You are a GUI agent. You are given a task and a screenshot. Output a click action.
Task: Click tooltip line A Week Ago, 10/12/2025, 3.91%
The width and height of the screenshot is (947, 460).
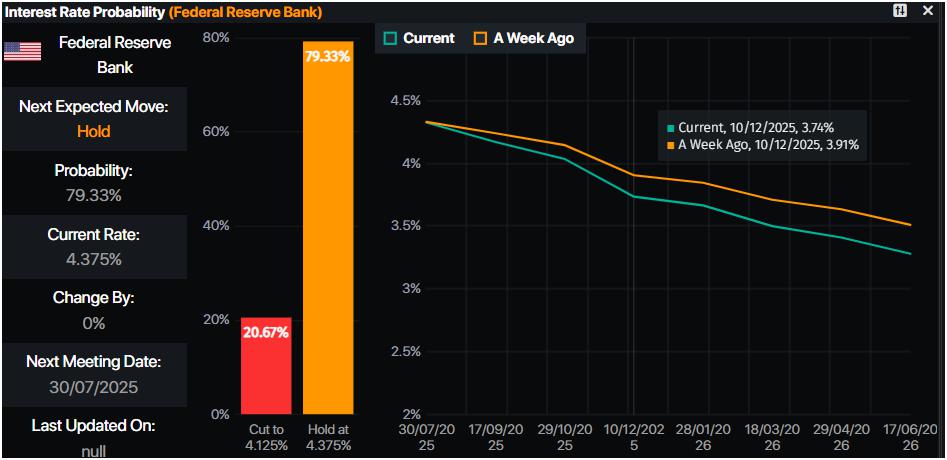763,145
